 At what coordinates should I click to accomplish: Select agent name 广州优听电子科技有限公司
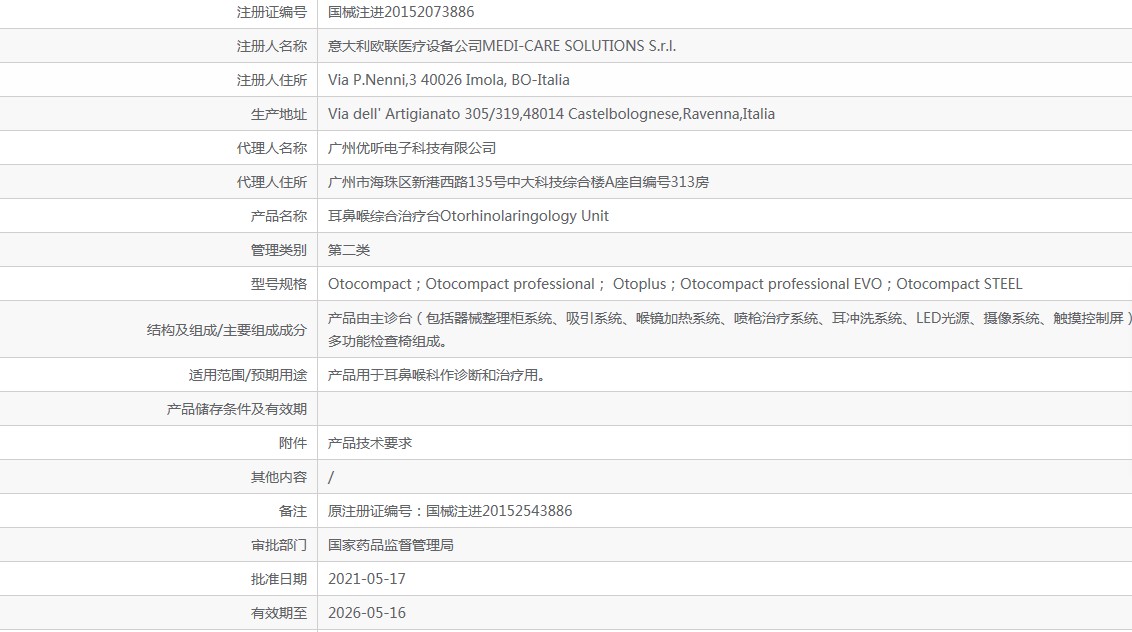pyautogui.click(x=412, y=148)
